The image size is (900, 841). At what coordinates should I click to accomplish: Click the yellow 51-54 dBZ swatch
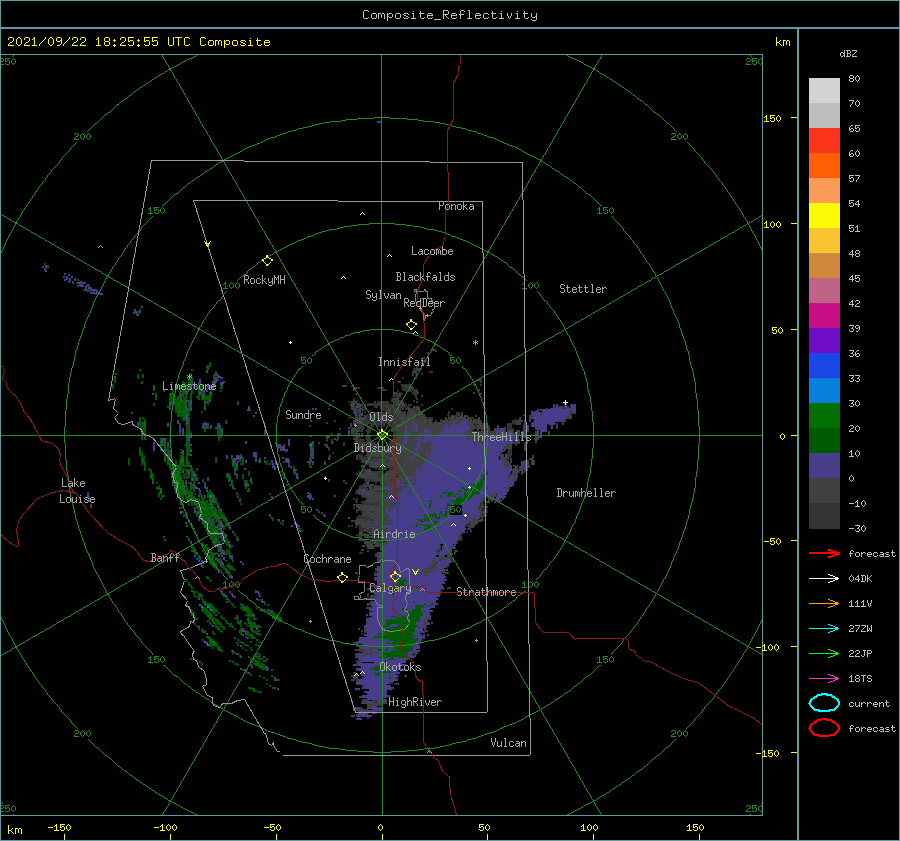pyautogui.click(x=824, y=216)
